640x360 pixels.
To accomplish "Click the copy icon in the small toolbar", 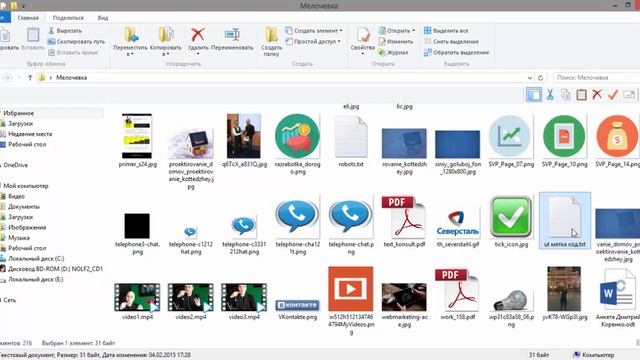I will 566,95.
